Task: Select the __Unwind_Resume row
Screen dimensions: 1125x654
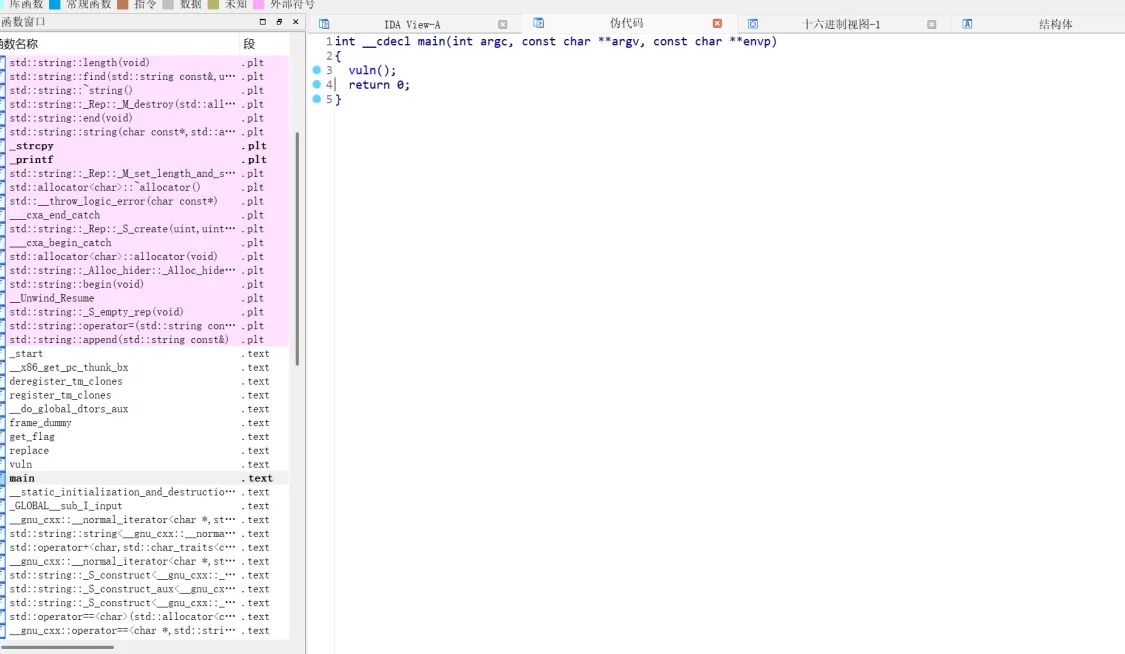Action: [x=145, y=298]
